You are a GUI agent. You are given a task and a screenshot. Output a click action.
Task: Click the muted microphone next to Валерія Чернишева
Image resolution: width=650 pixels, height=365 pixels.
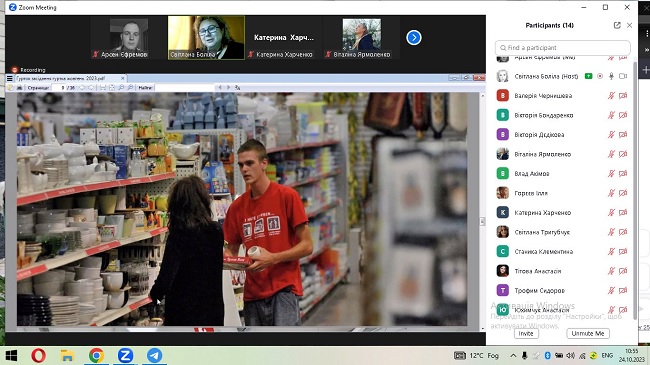(611, 96)
